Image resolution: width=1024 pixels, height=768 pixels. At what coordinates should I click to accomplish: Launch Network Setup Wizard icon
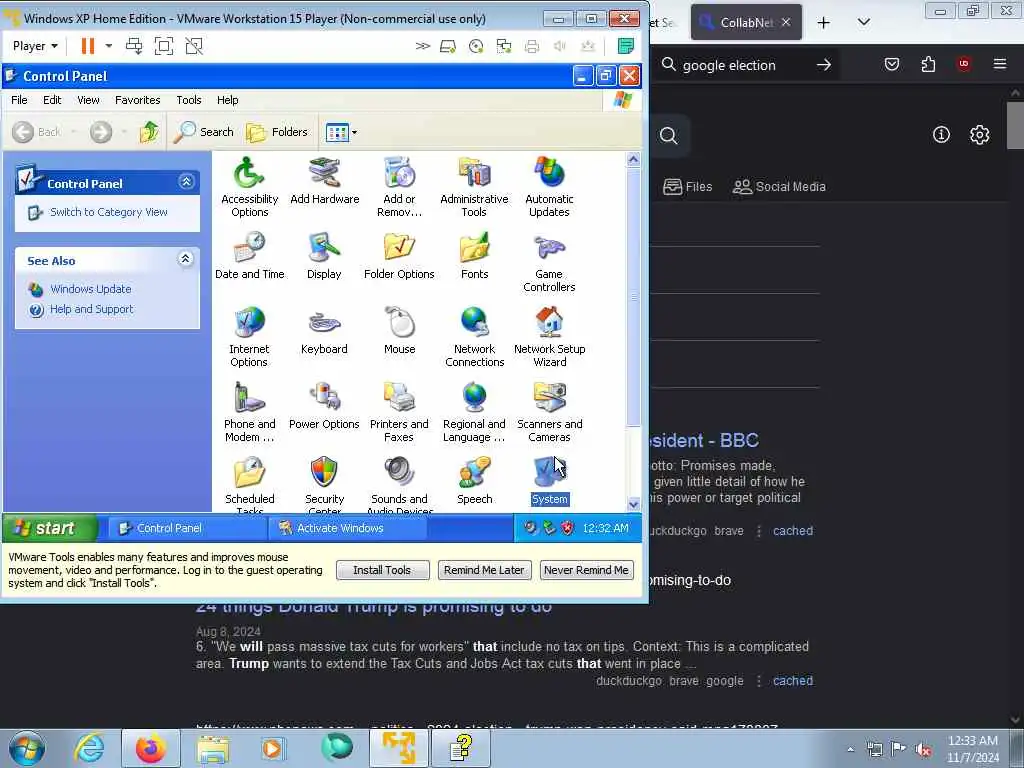coord(549,337)
